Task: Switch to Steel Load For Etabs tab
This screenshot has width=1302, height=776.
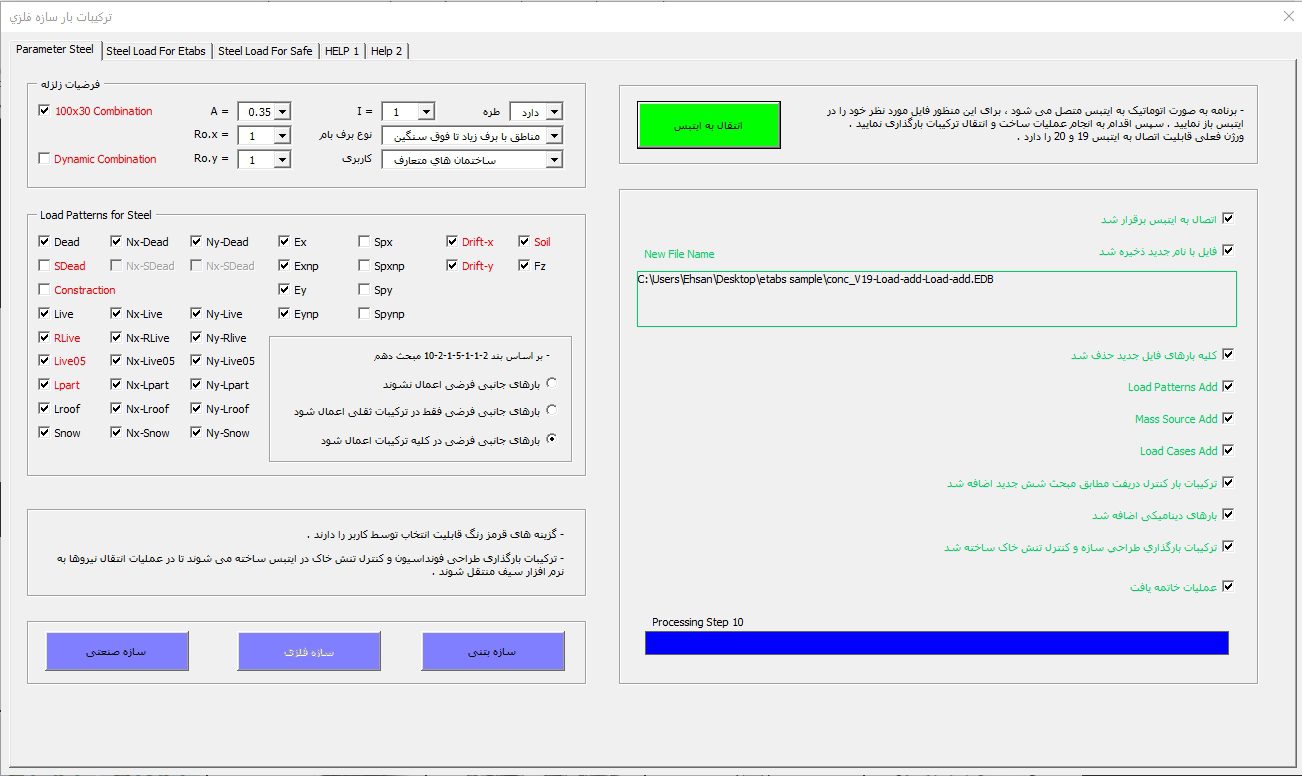Action: click(x=155, y=51)
